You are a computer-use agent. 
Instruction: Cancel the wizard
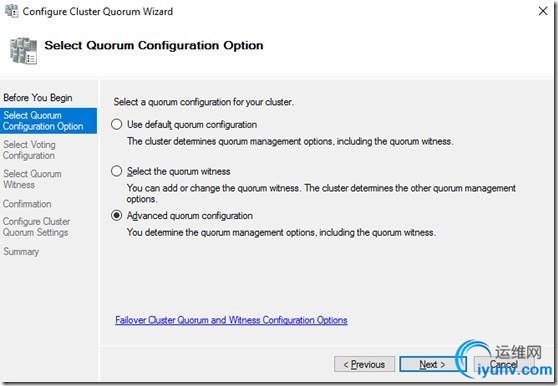(503, 364)
